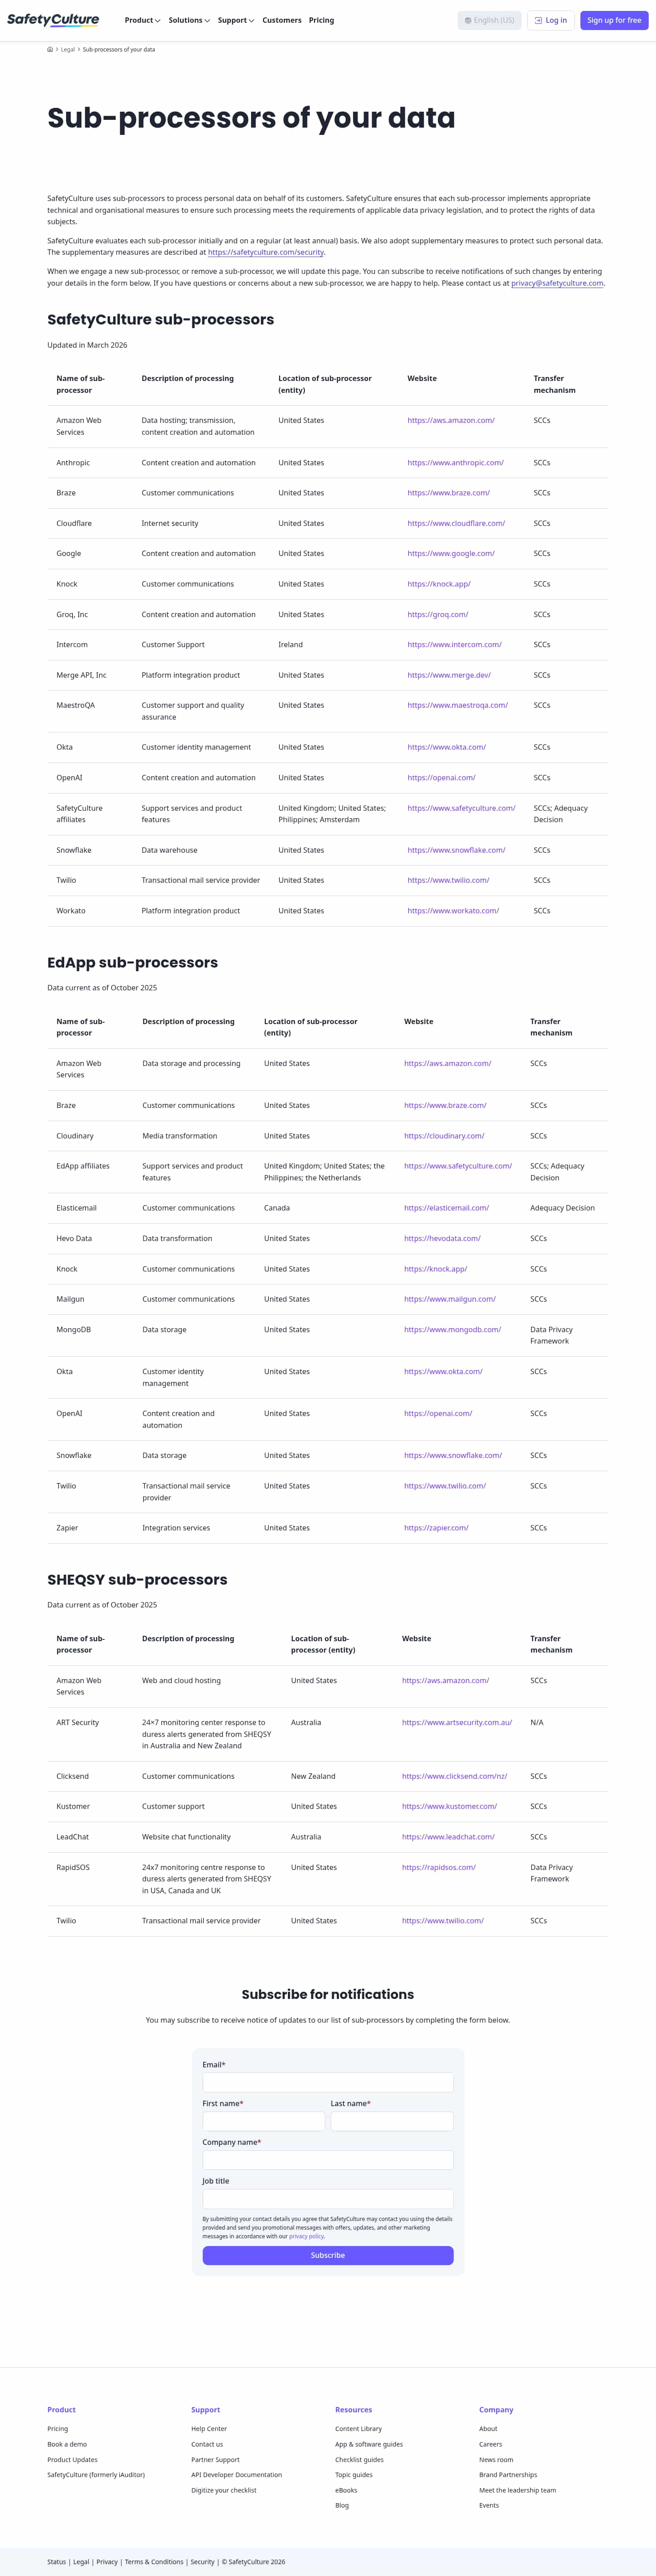The width and height of the screenshot is (656, 2576).
Task: Open the privacy@safetyculture.com email link
Action: tap(557, 283)
